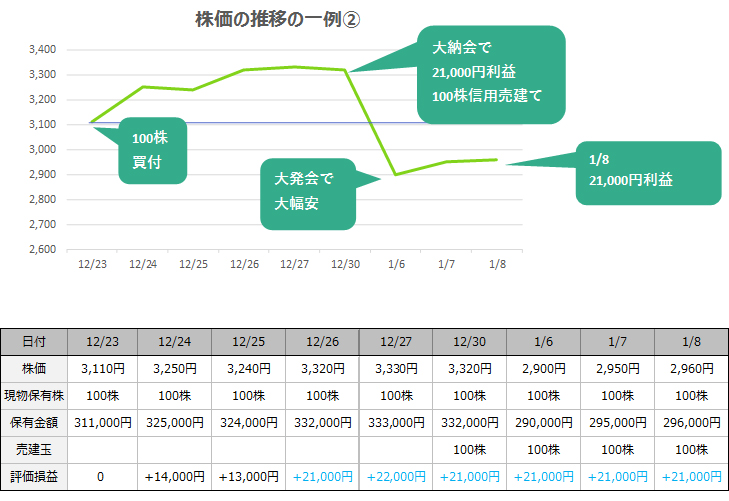Click the 大納会で 21,000円利益 callout

coord(492,73)
